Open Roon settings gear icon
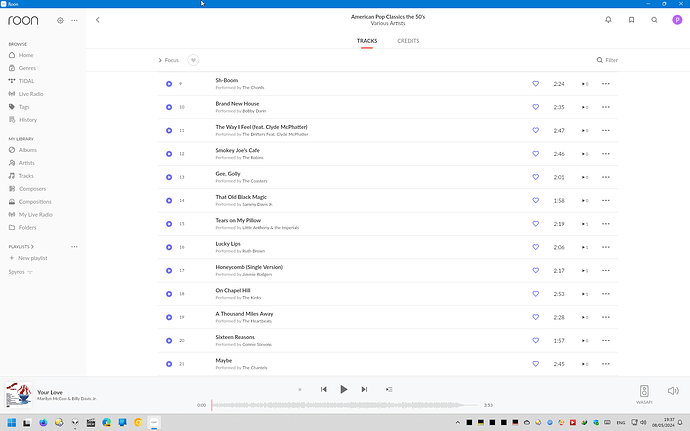 [60, 20]
